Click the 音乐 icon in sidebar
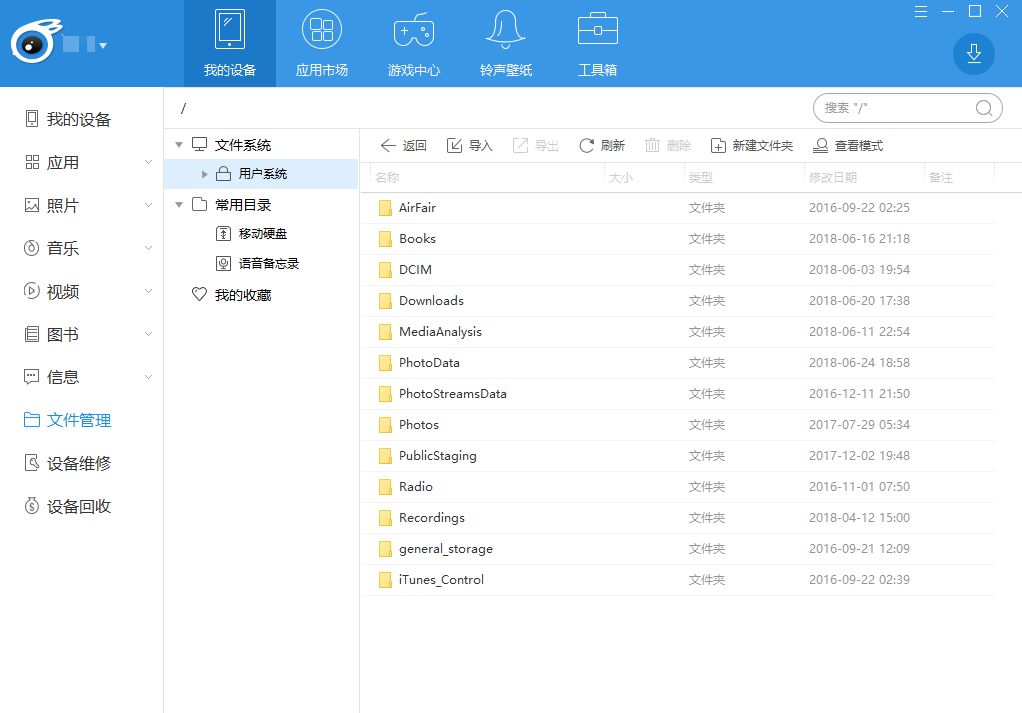The width and height of the screenshot is (1022, 713). click(32, 248)
